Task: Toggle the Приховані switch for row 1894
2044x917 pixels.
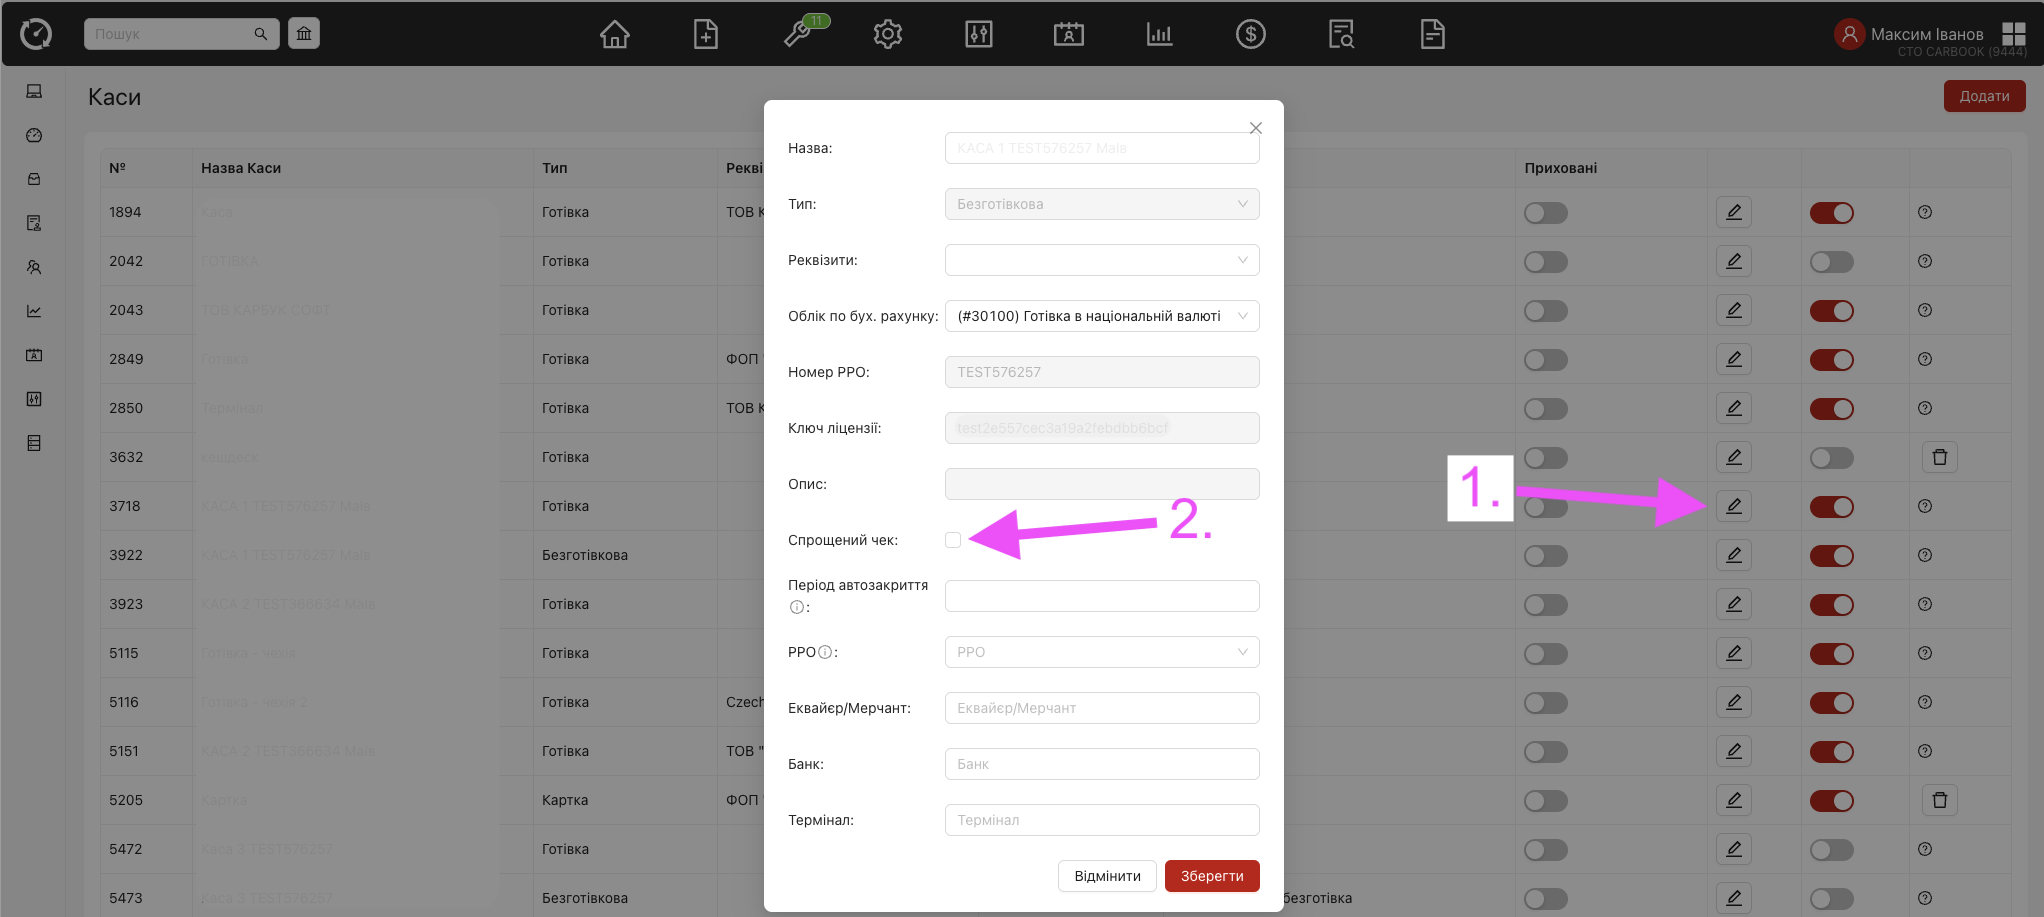Action: coord(1545,213)
